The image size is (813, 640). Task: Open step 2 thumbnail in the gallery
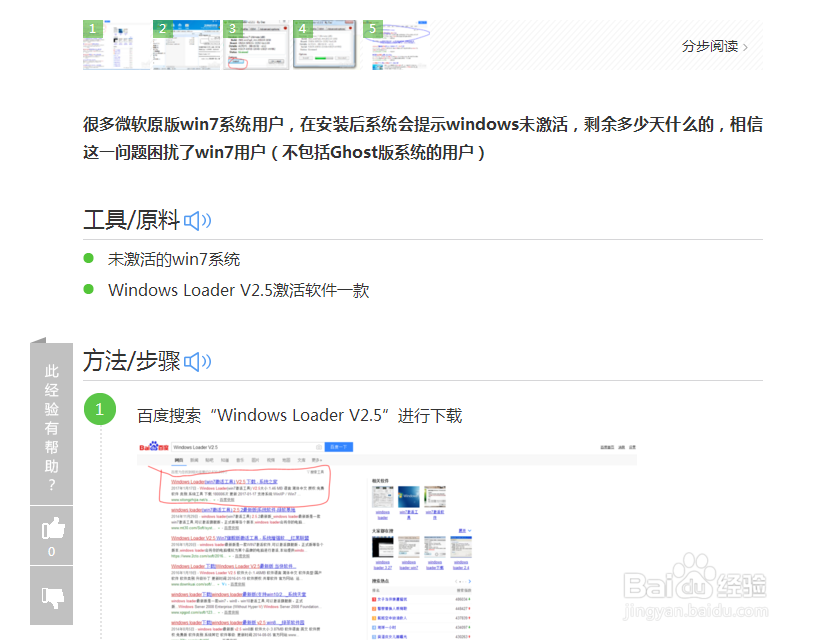(x=187, y=45)
